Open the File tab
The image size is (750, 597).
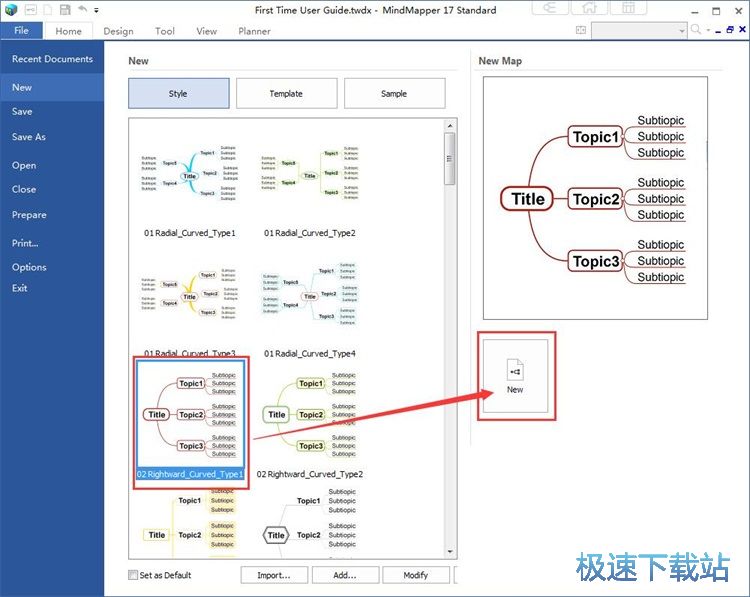pyautogui.click(x=22, y=31)
